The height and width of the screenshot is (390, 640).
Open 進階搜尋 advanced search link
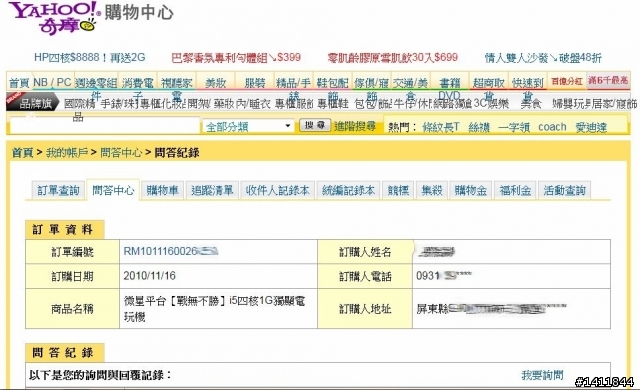[x=355, y=126]
